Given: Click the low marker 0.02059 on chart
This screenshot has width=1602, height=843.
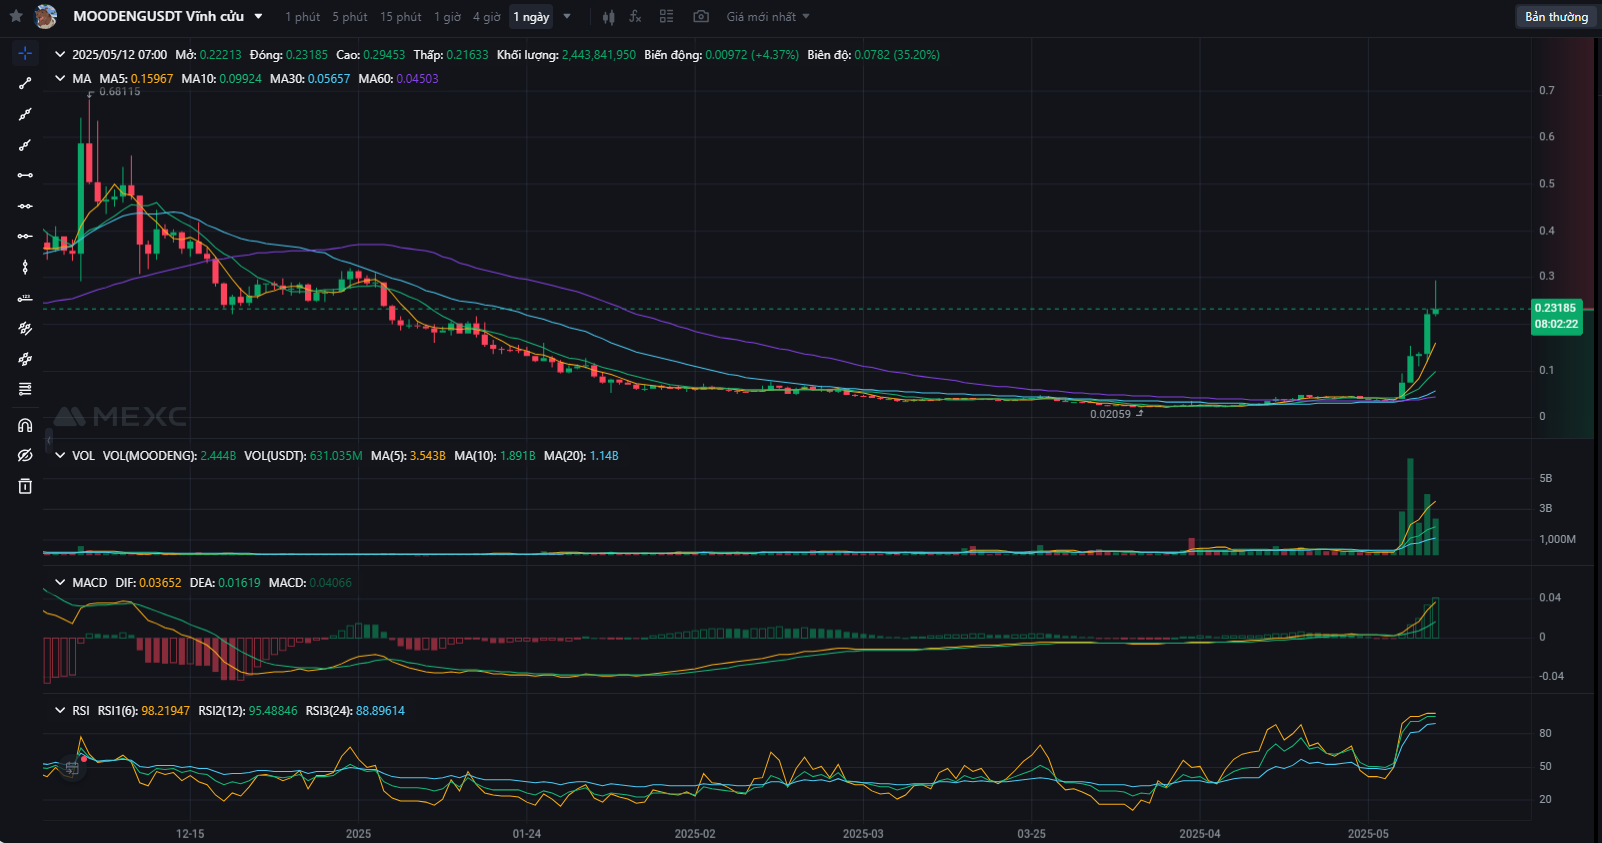Looking at the screenshot, I should [1110, 414].
